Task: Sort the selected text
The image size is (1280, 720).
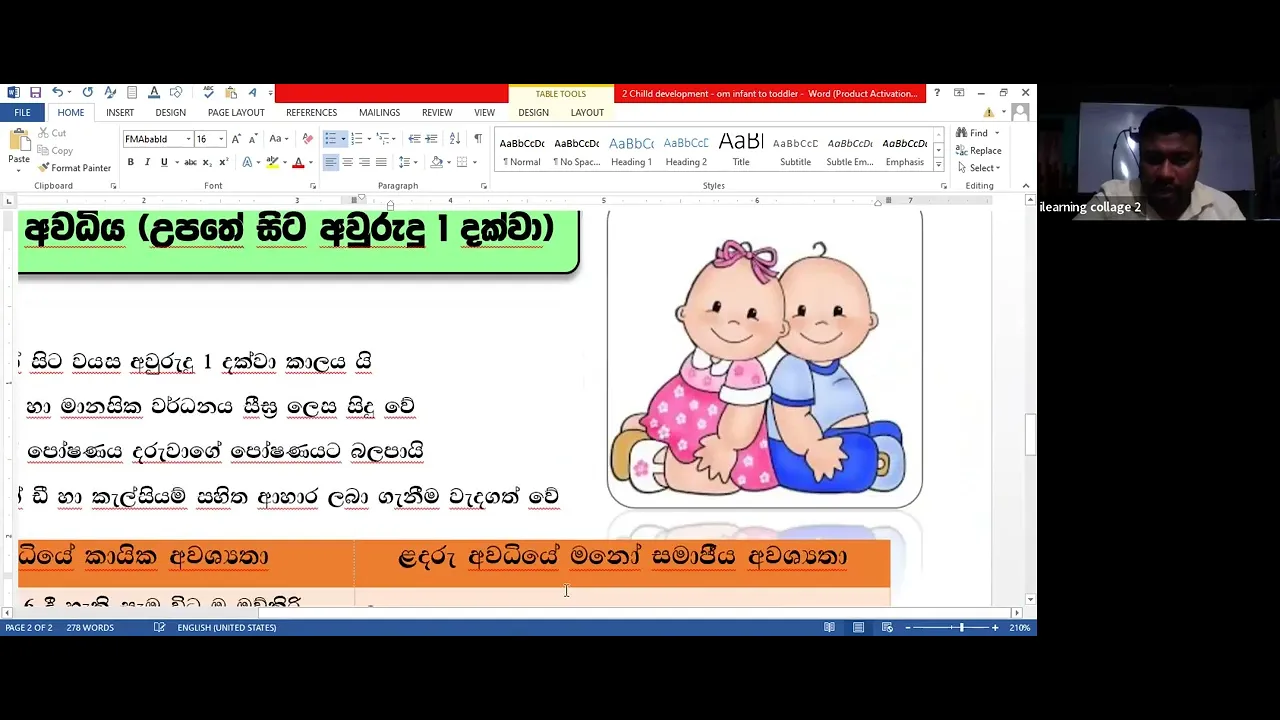Action: (455, 139)
